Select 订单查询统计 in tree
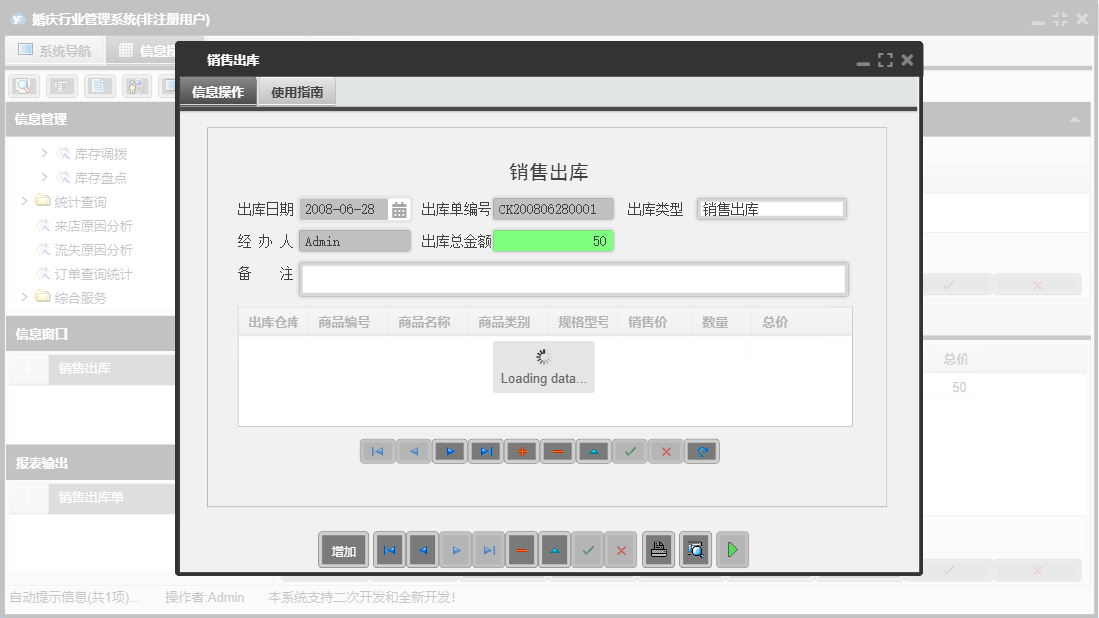Viewport: 1099px width, 618px height. pyautogui.click(x=93, y=274)
